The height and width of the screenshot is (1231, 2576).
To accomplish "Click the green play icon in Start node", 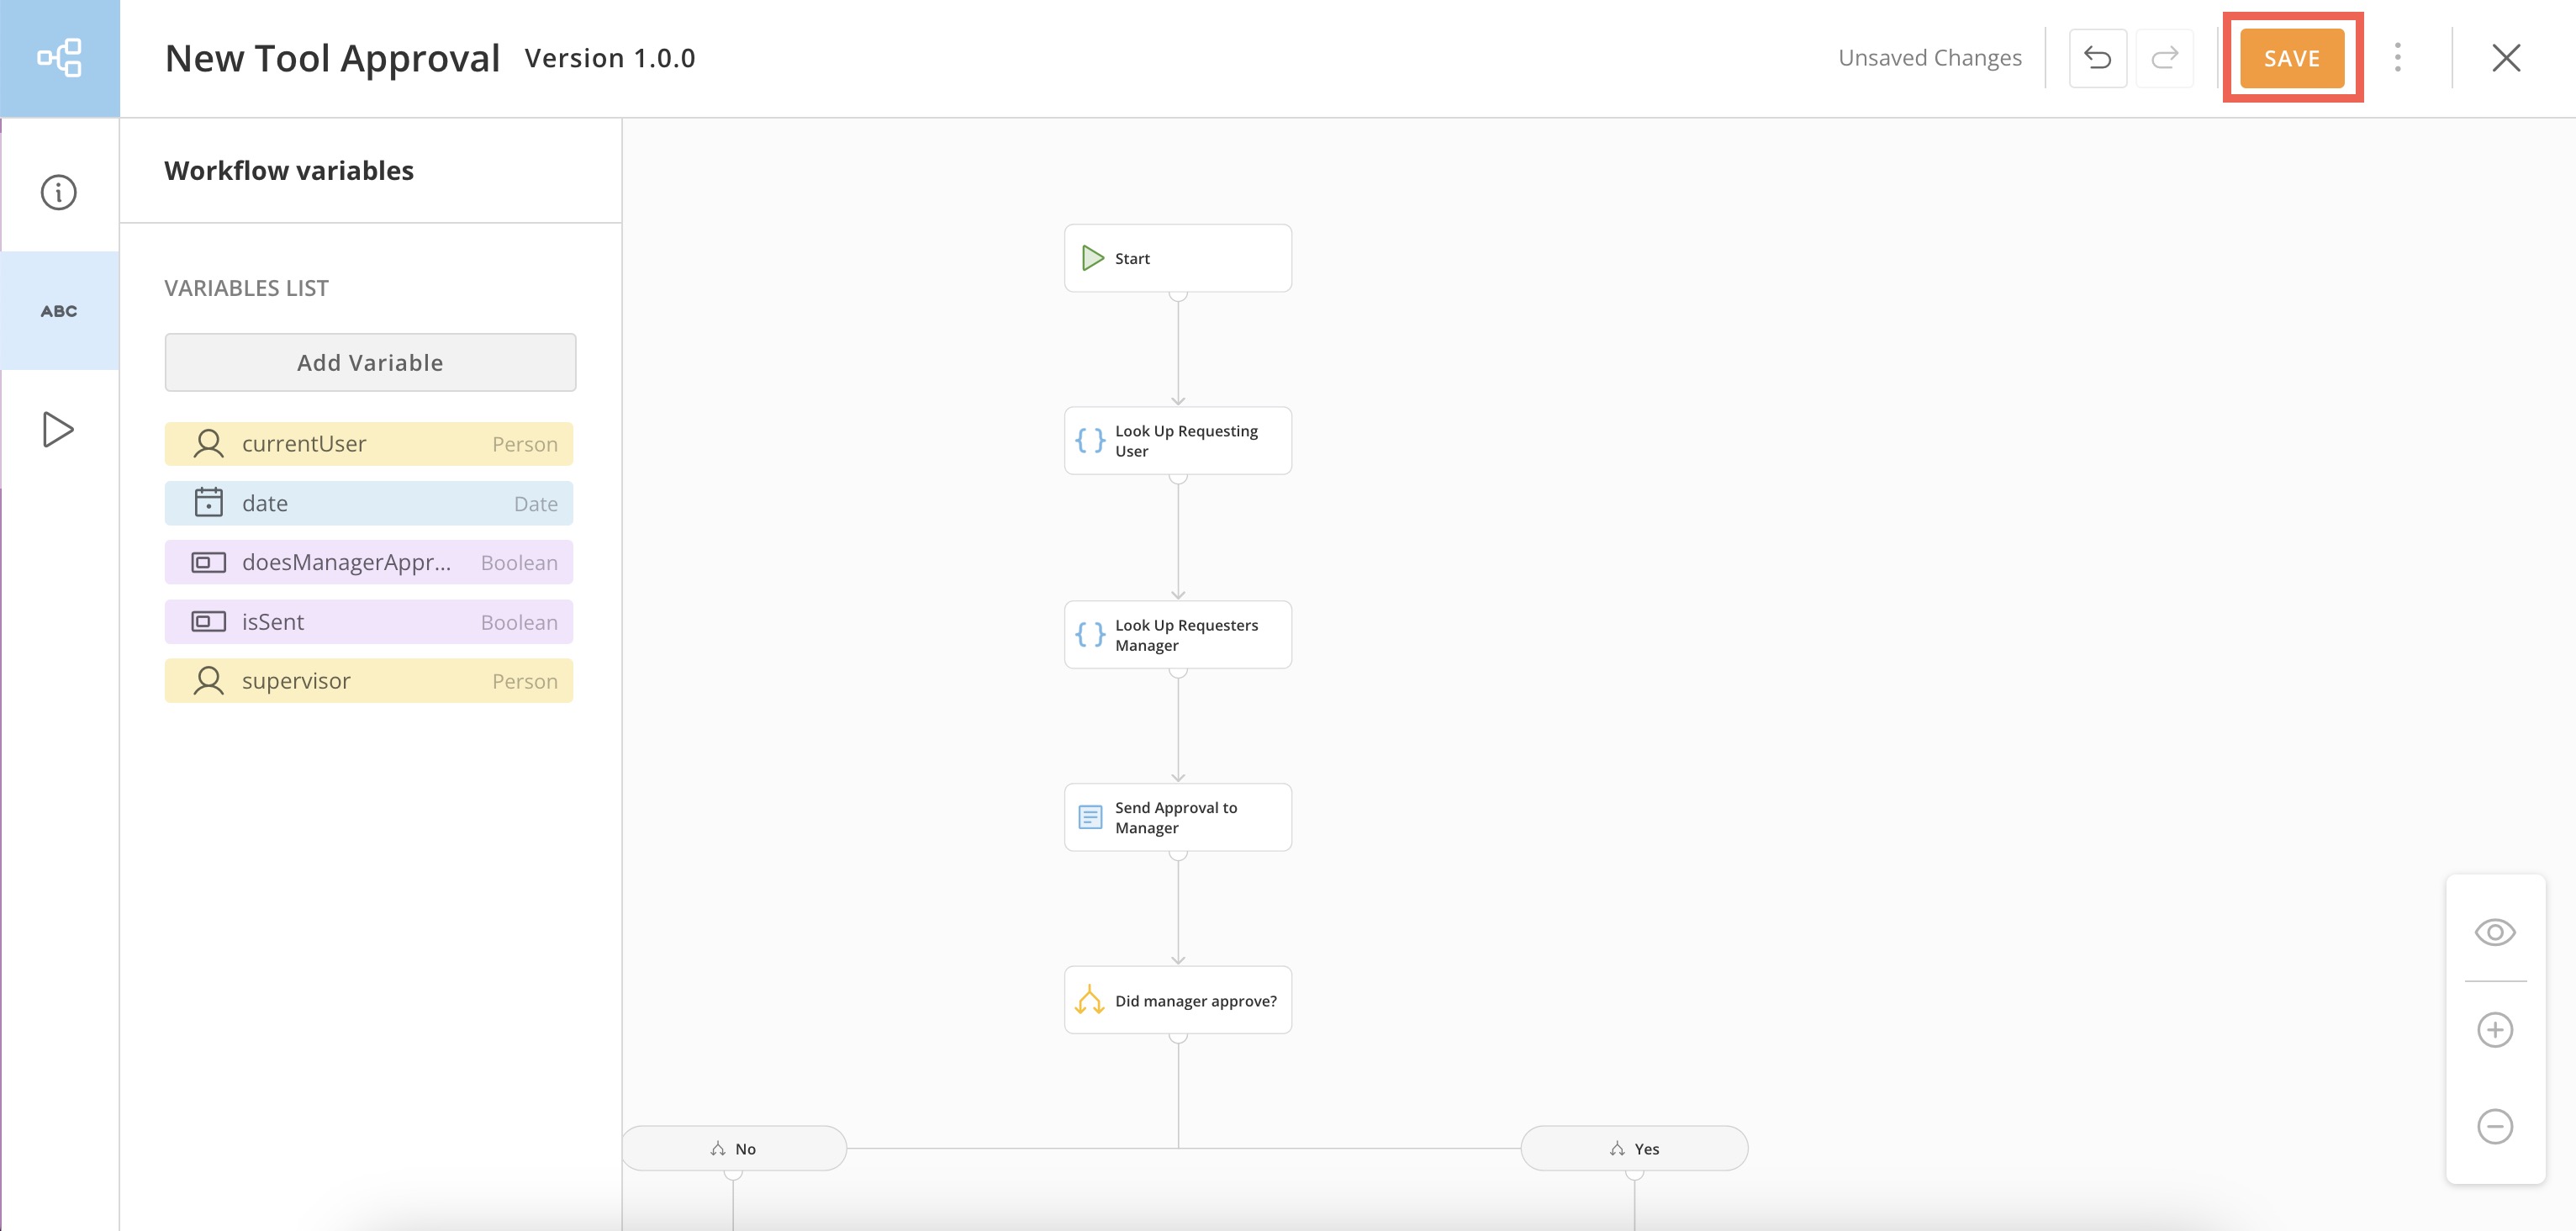I will [x=1092, y=258].
